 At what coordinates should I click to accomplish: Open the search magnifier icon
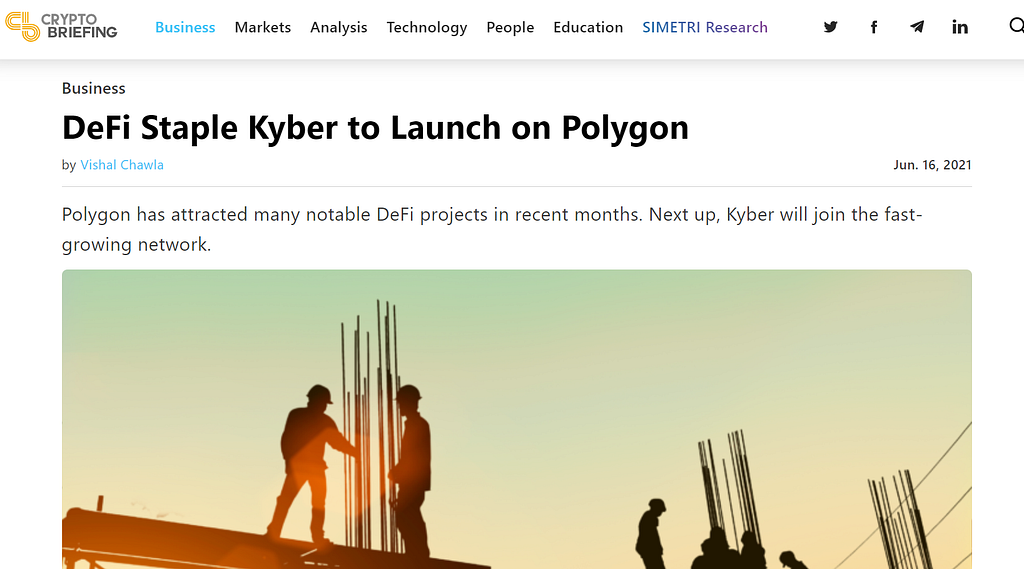(1016, 26)
